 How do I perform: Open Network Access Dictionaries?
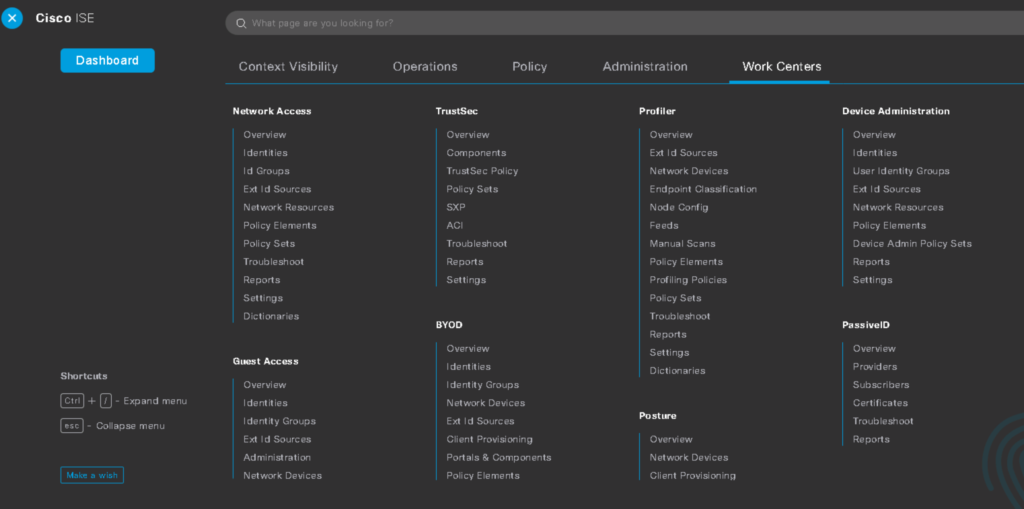pyautogui.click(x=271, y=316)
